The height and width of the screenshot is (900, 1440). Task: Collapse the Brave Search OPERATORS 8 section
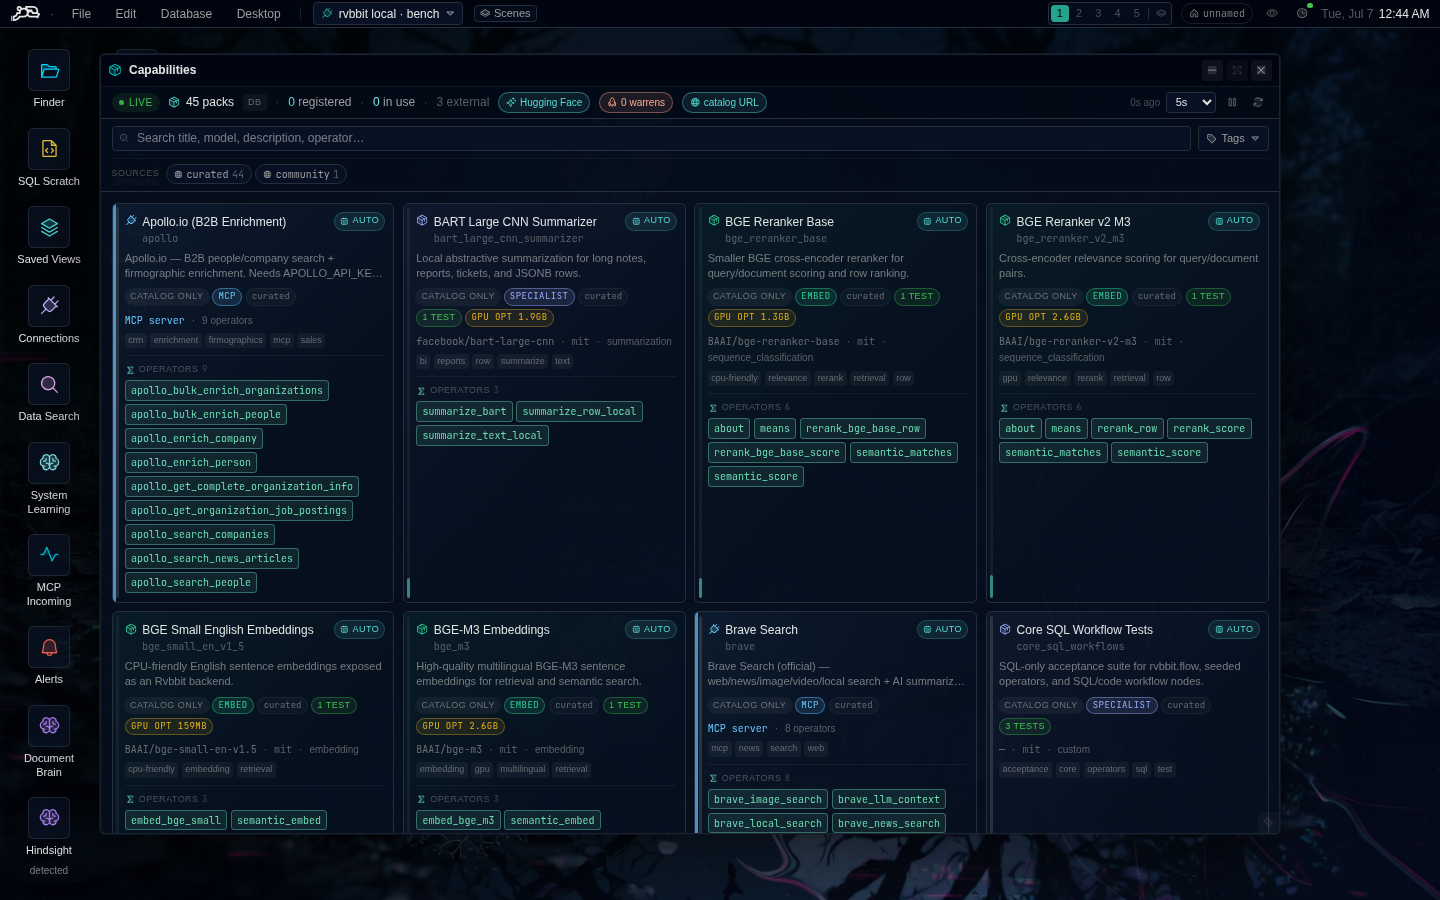749,778
